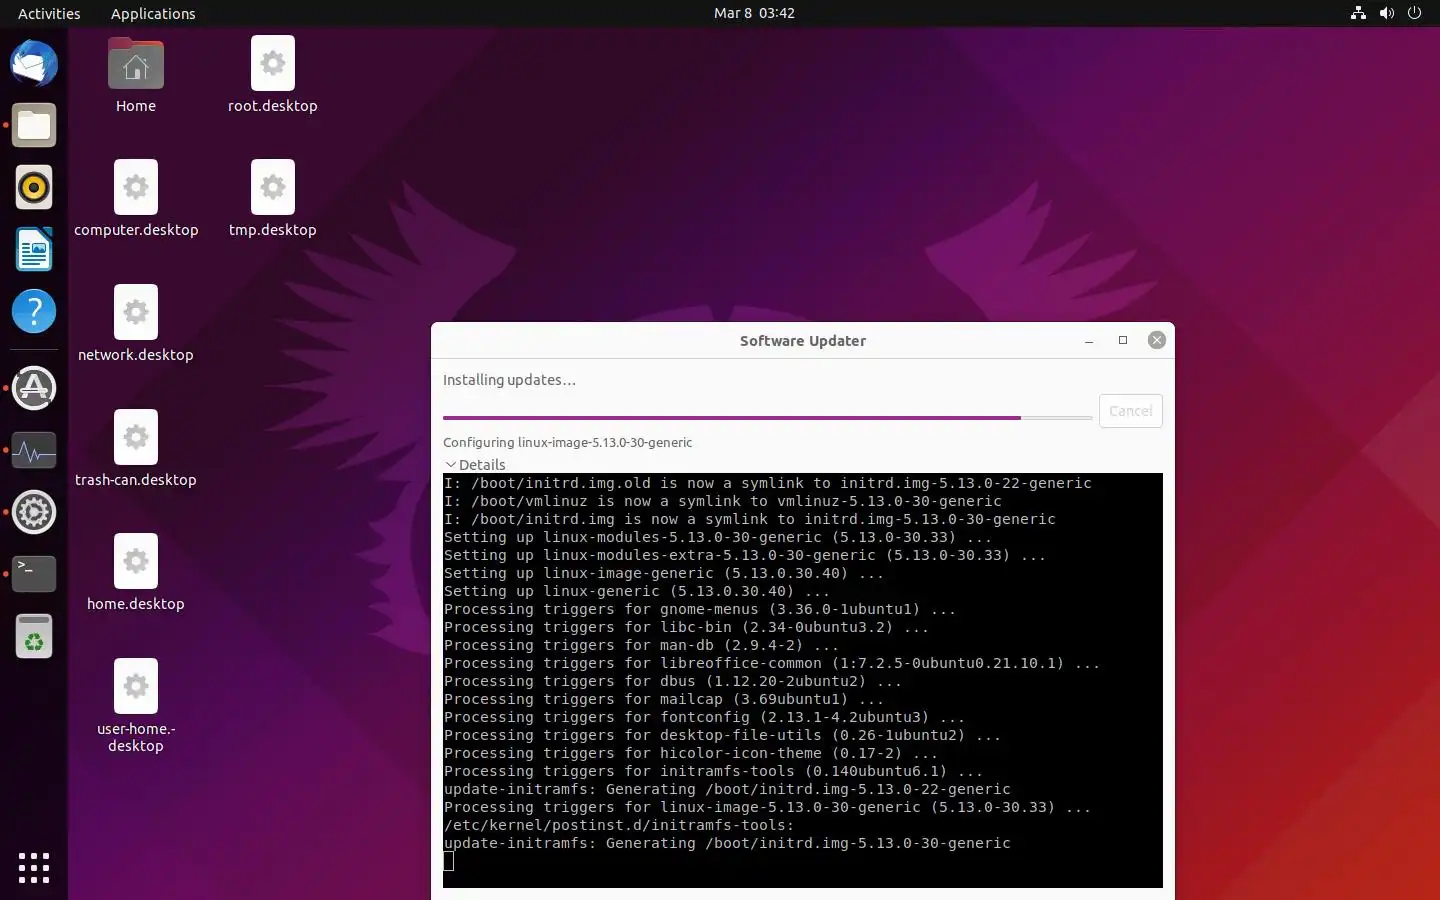Screen dimensions: 1440x900
Task: Open the network status indicator
Action: click(x=1358, y=13)
